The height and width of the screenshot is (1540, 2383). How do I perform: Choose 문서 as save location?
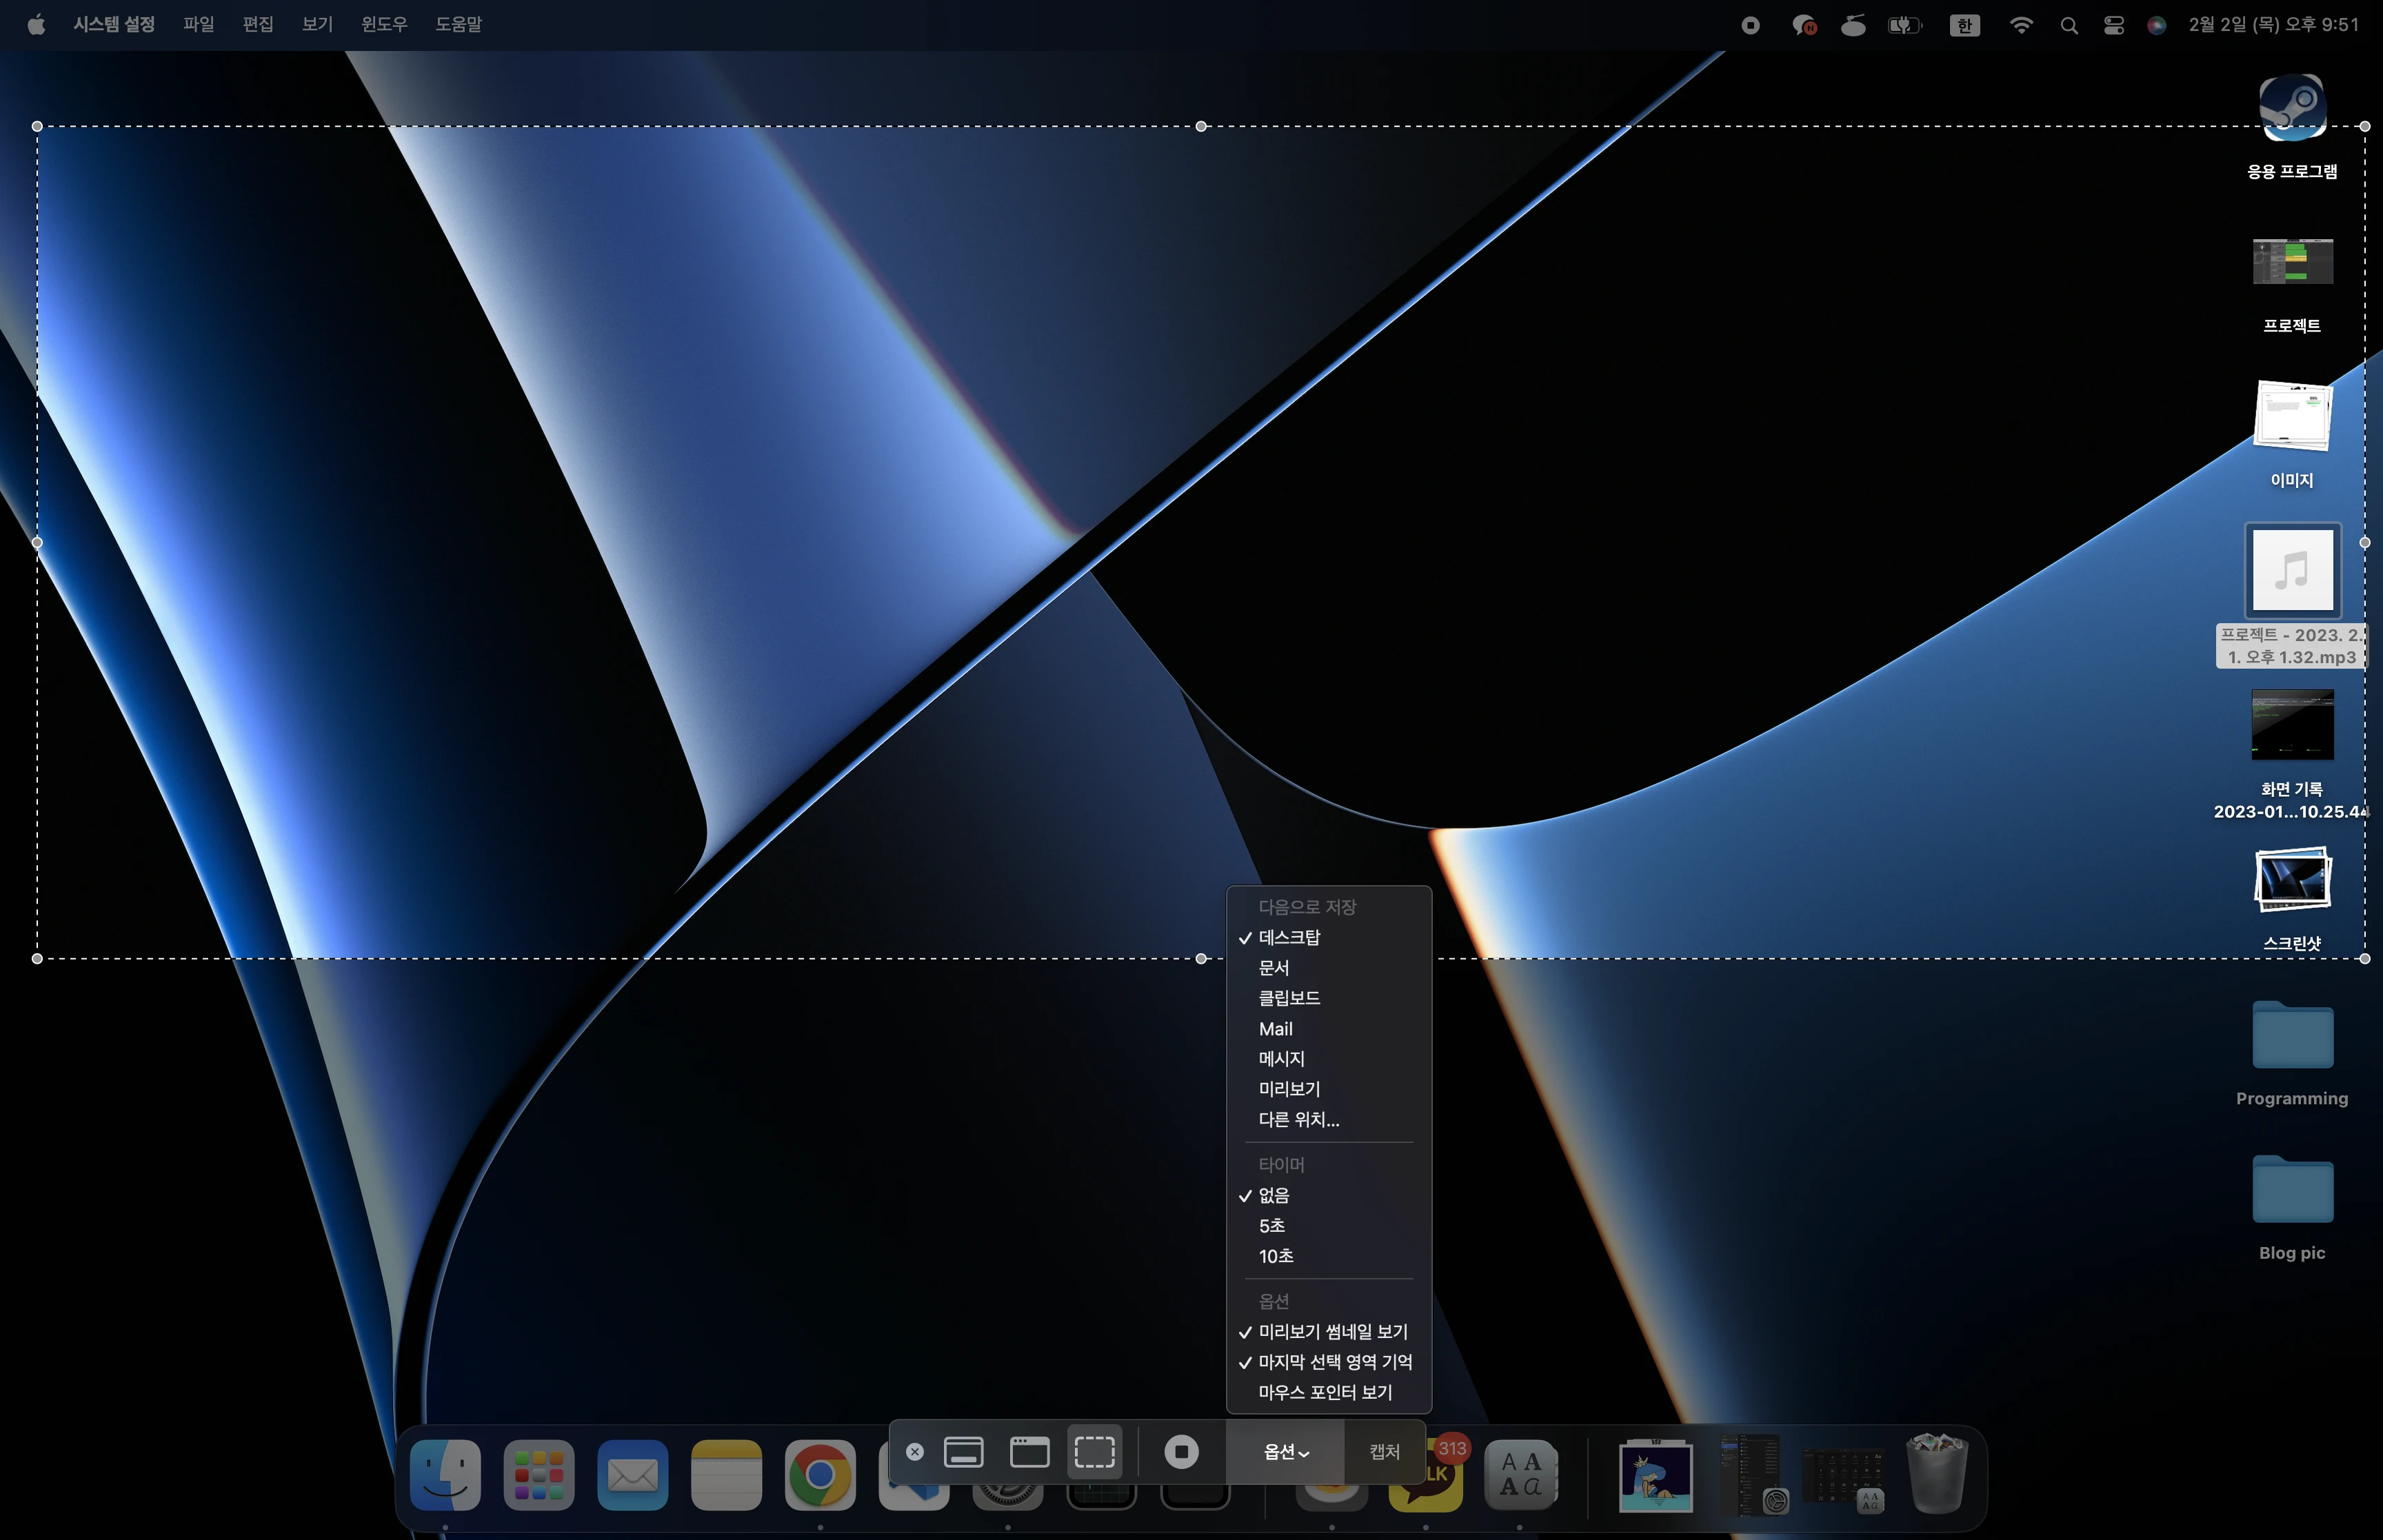click(1329, 967)
